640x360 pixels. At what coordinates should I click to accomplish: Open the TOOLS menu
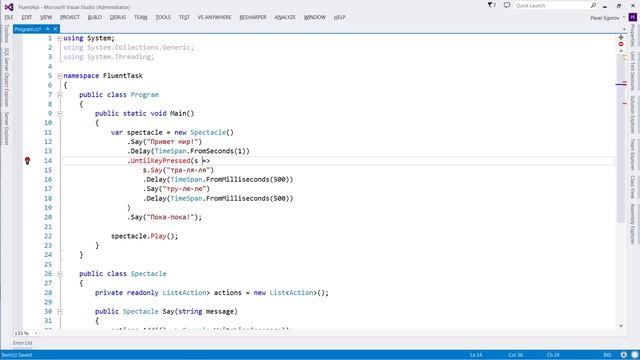pos(163,17)
